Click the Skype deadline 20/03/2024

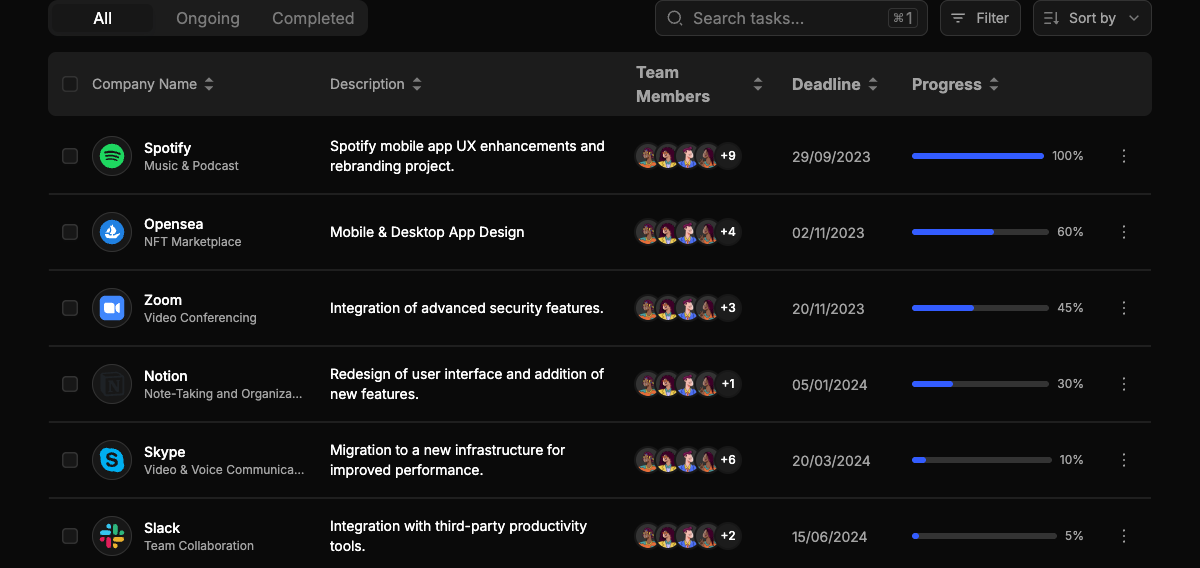[831, 461]
